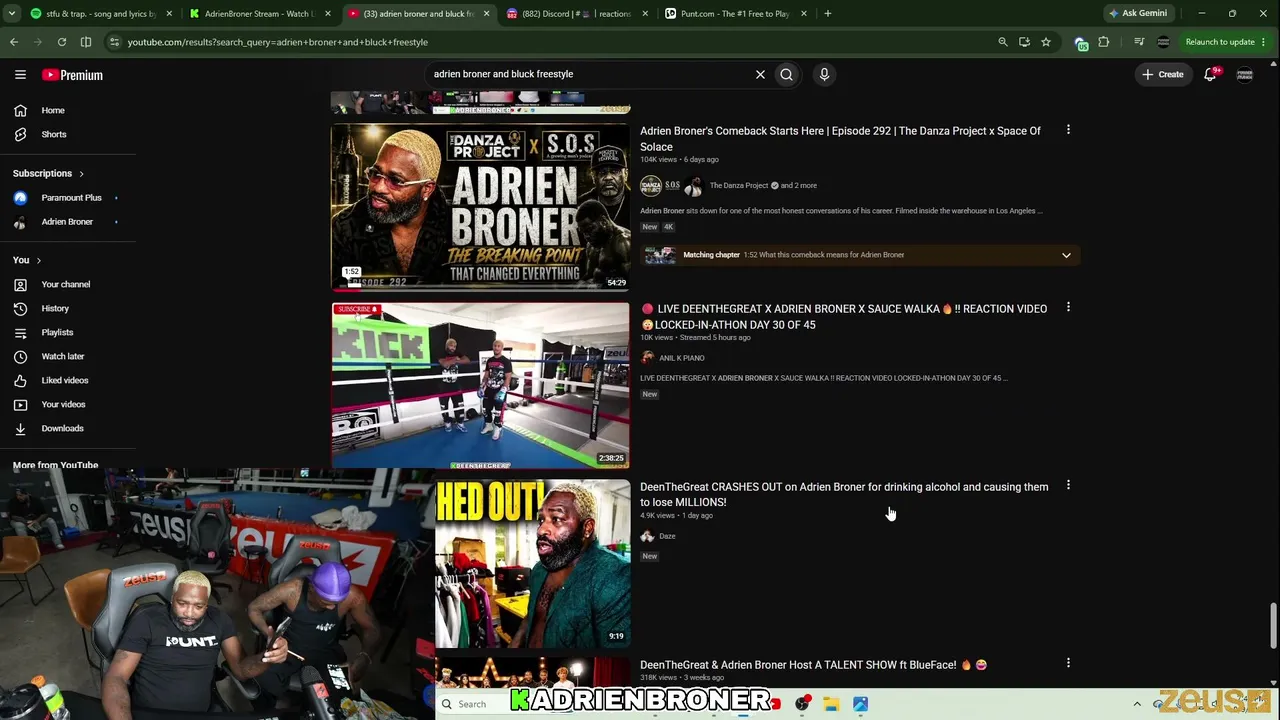1280x720 pixels.
Task: Open options menu for the Comeback video
Action: [1068, 130]
